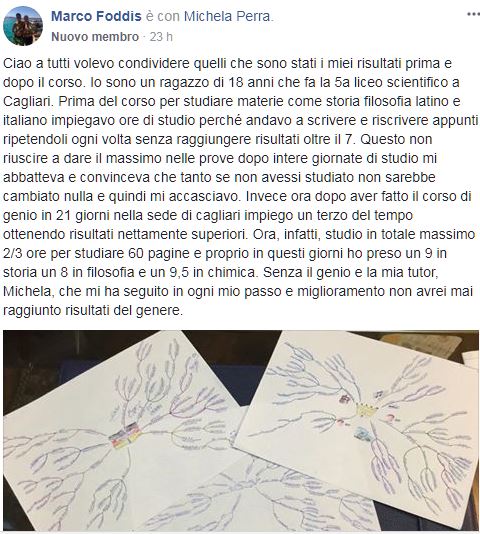Click the purple sketch left of the crown
Viewport: 480px width, 534px height.
pyautogui.click(x=346, y=399)
